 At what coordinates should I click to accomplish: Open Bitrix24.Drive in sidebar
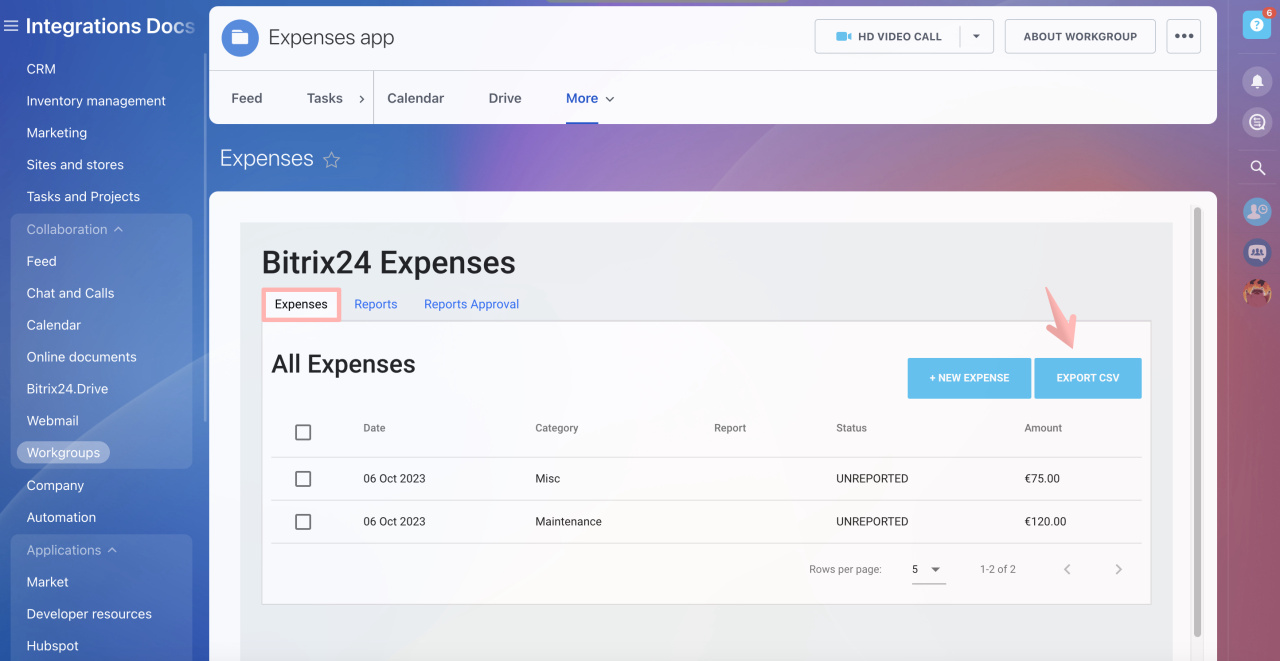tap(67, 389)
